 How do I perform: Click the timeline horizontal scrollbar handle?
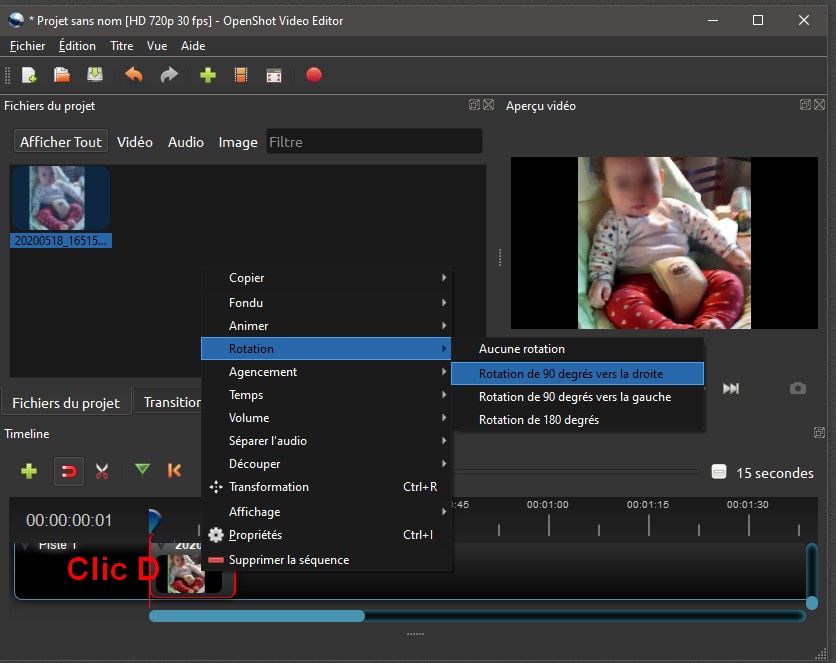(256, 616)
